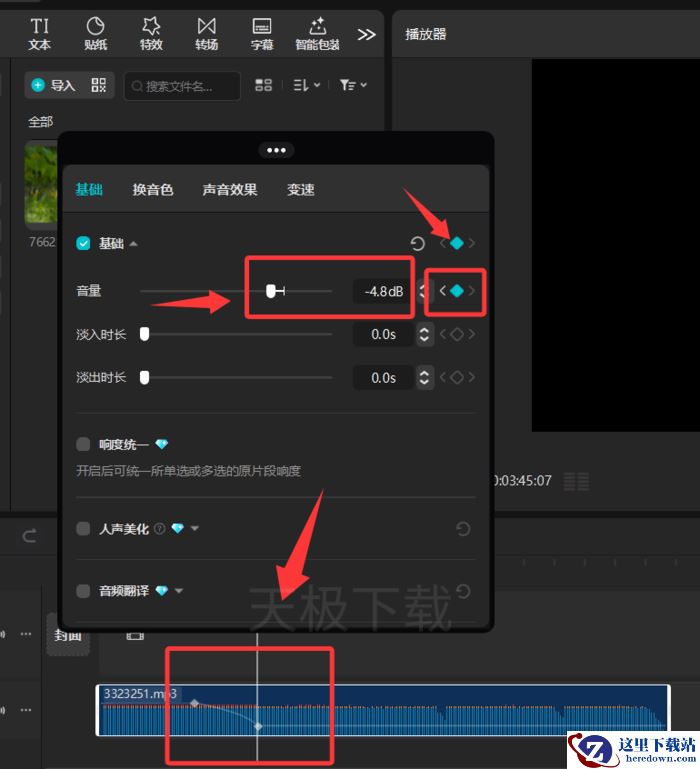Toggle the 音量 keyframe diamond

(457, 291)
